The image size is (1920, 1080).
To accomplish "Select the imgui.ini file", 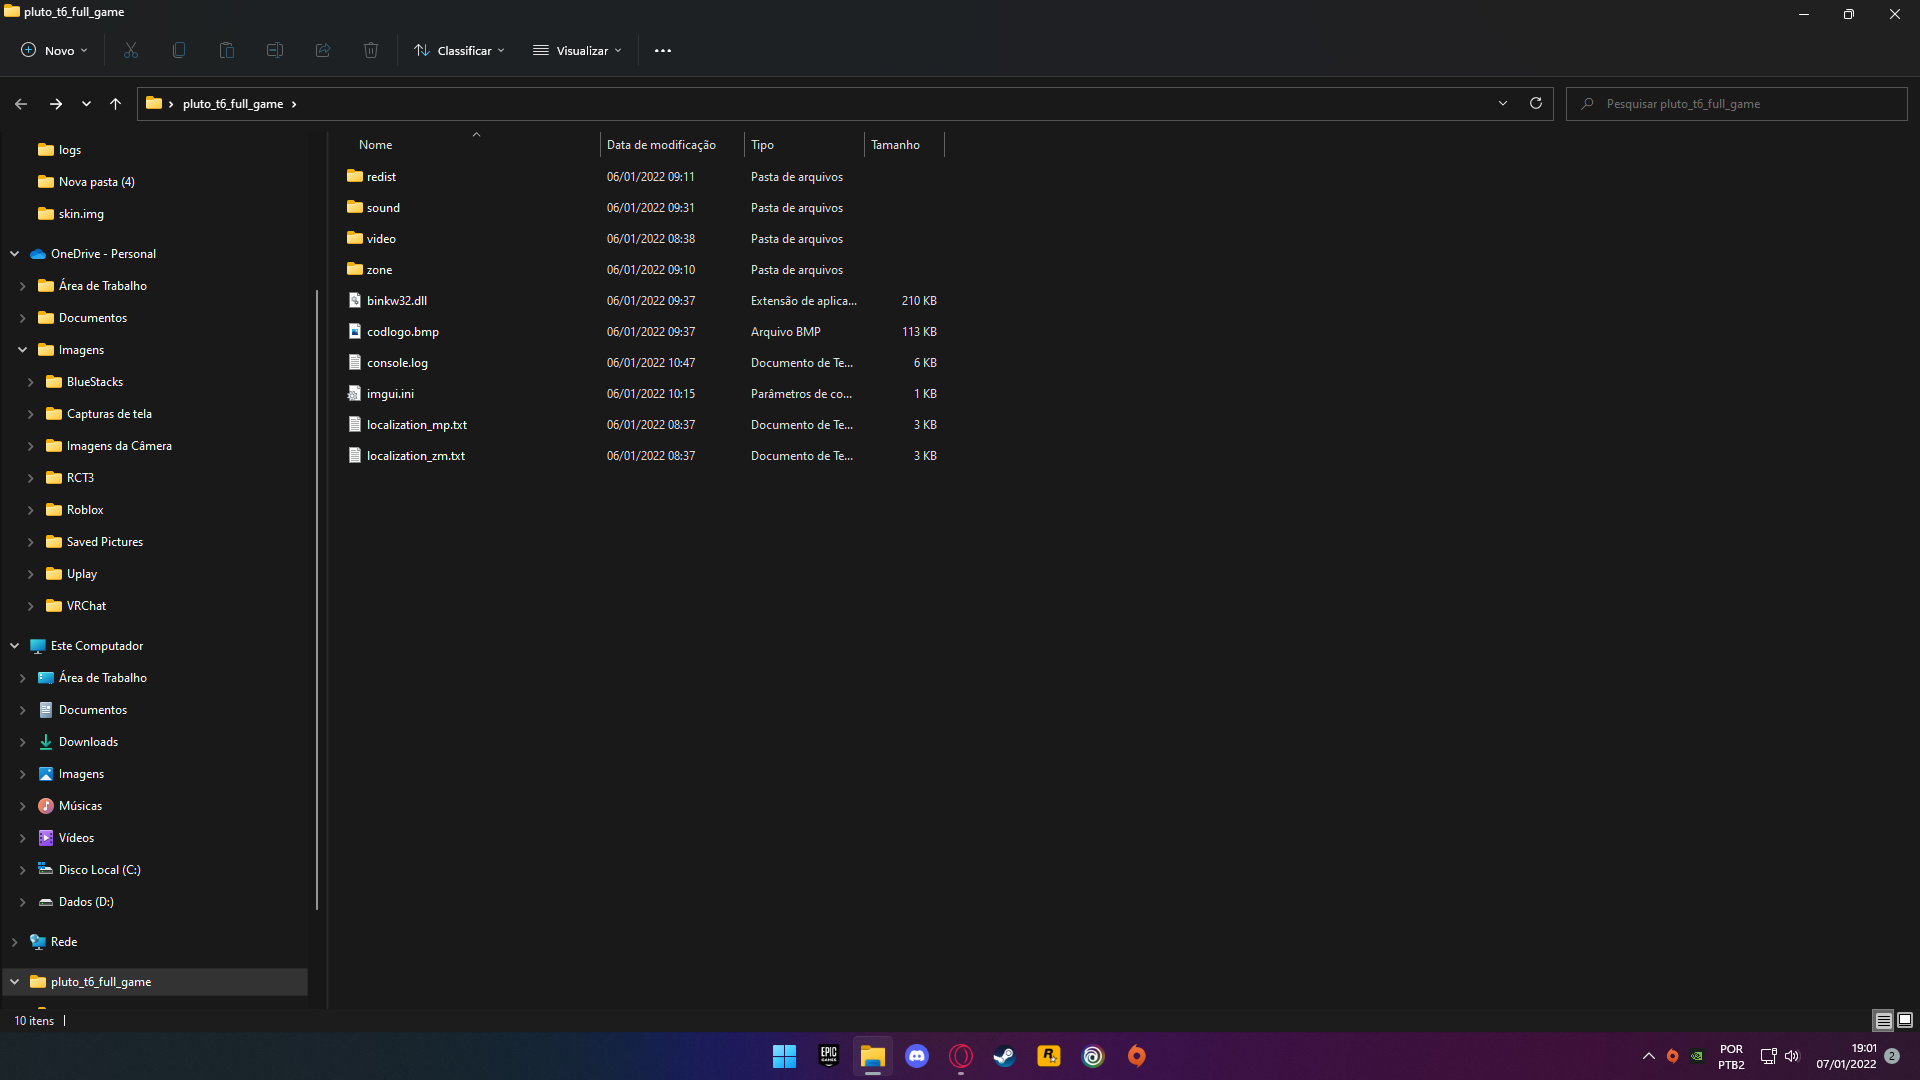I will (x=390, y=394).
